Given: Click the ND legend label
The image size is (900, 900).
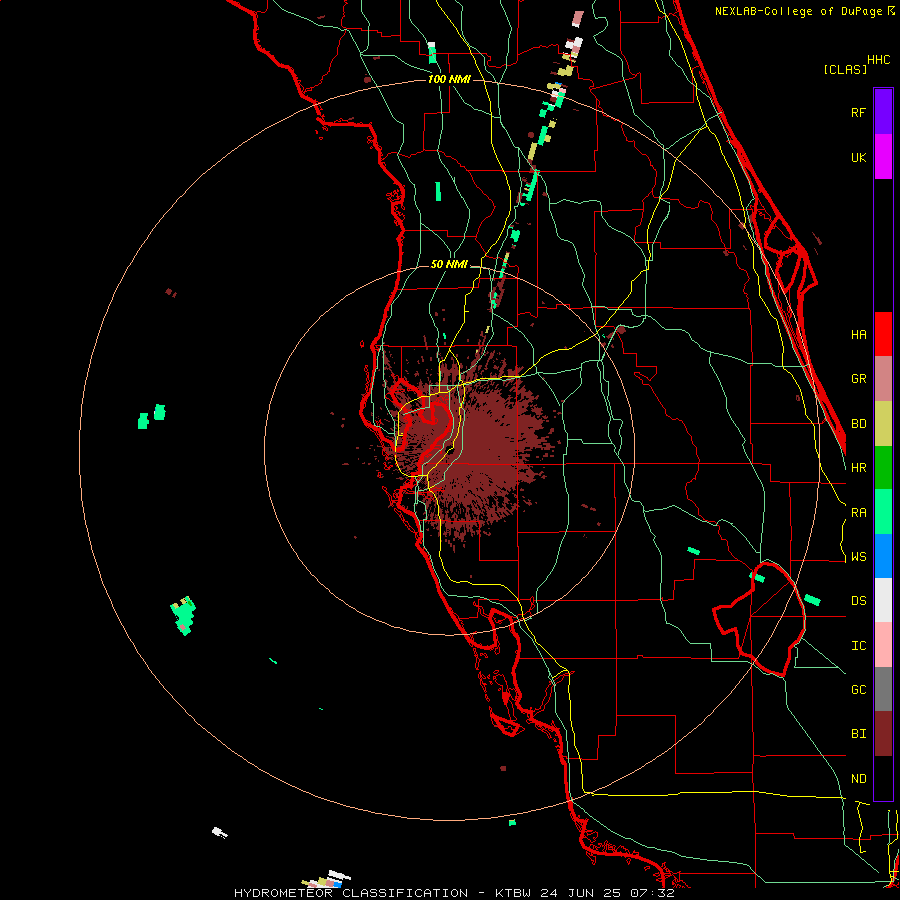Looking at the screenshot, I should (859, 778).
